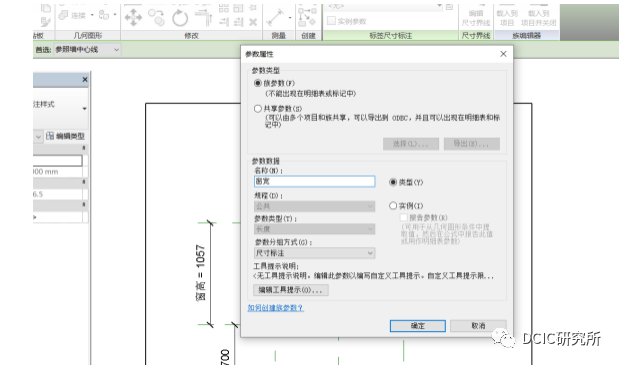The image size is (631, 370).
Task: Click the 取消 button
Action: pos(478,326)
